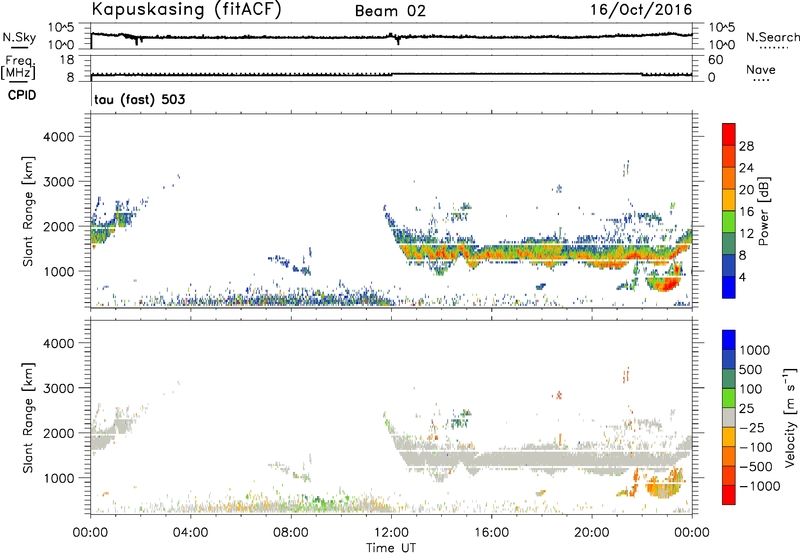800x554 pixels.
Task: Click the -1000 label on the velocity color bar
Action: pos(760,486)
